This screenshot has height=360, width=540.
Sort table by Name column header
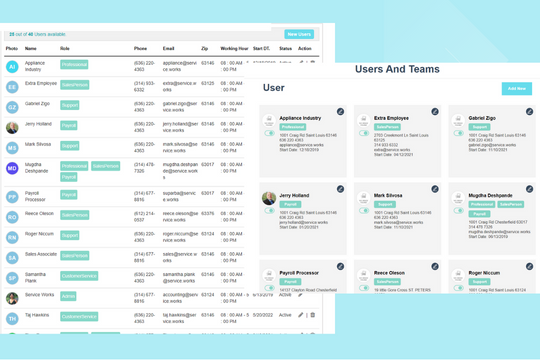click(x=31, y=49)
